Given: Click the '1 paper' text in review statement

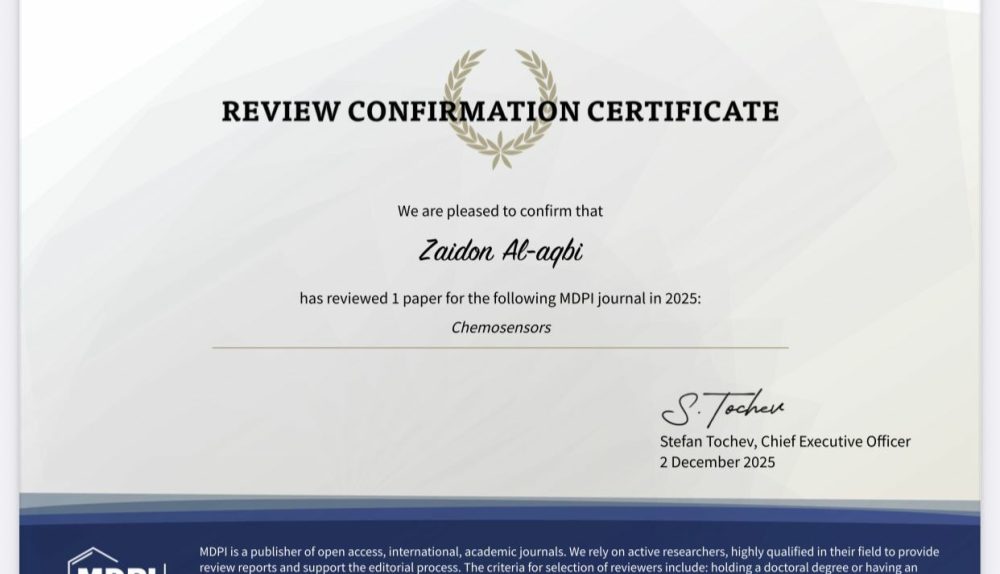Looking at the screenshot, I should (418, 298).
